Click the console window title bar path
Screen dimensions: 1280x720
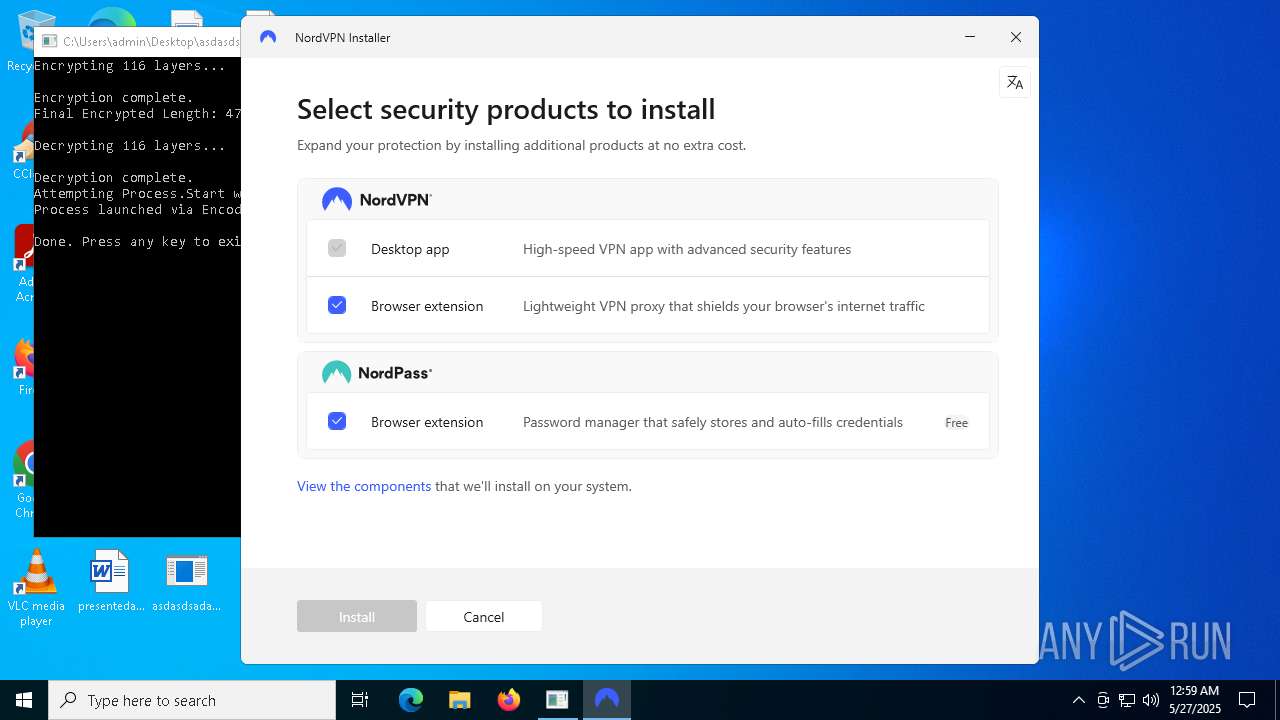tap(151, 42)
